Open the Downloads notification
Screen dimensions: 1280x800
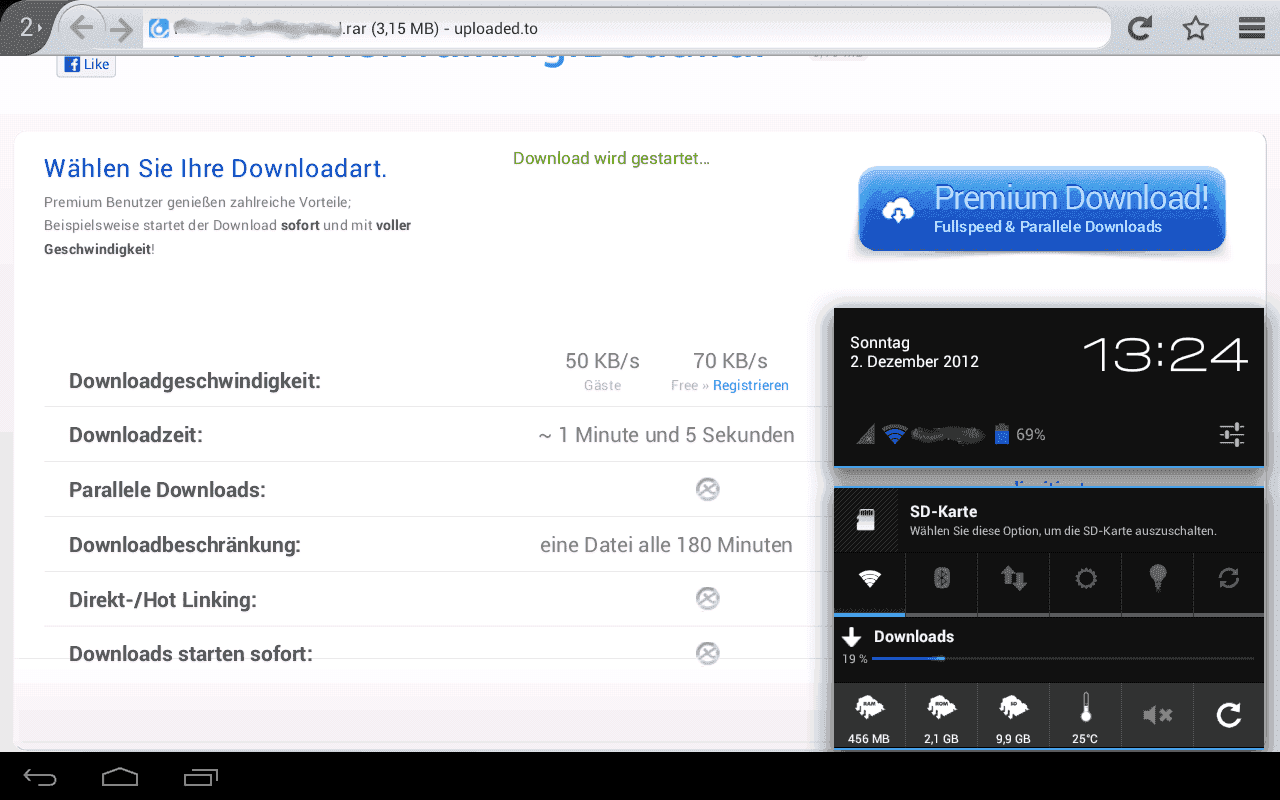[x=1049, y=648]
